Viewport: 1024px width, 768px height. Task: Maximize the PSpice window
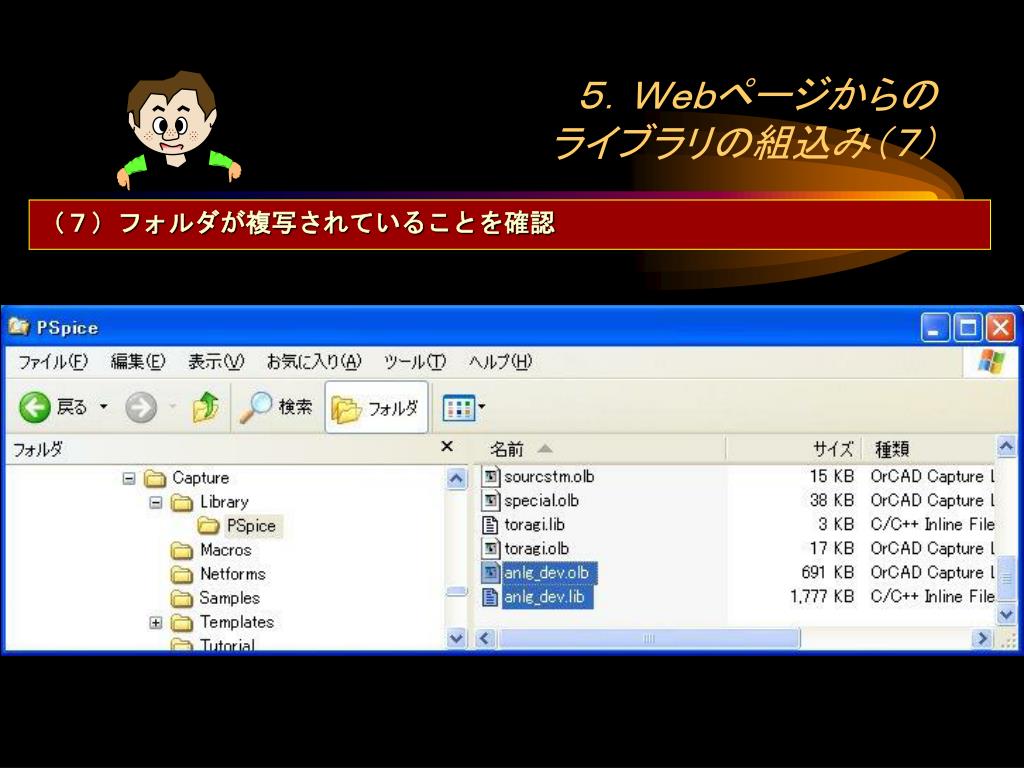click(x=968, y=328)
